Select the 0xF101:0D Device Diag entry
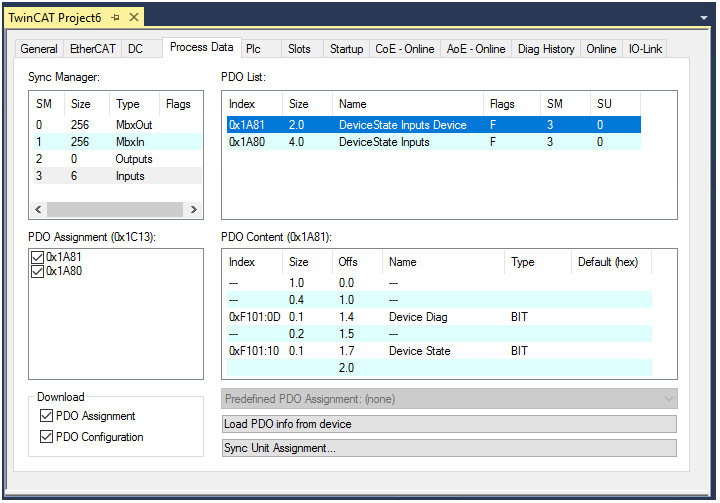Screen dimensions: 720x503 (439, 317)
